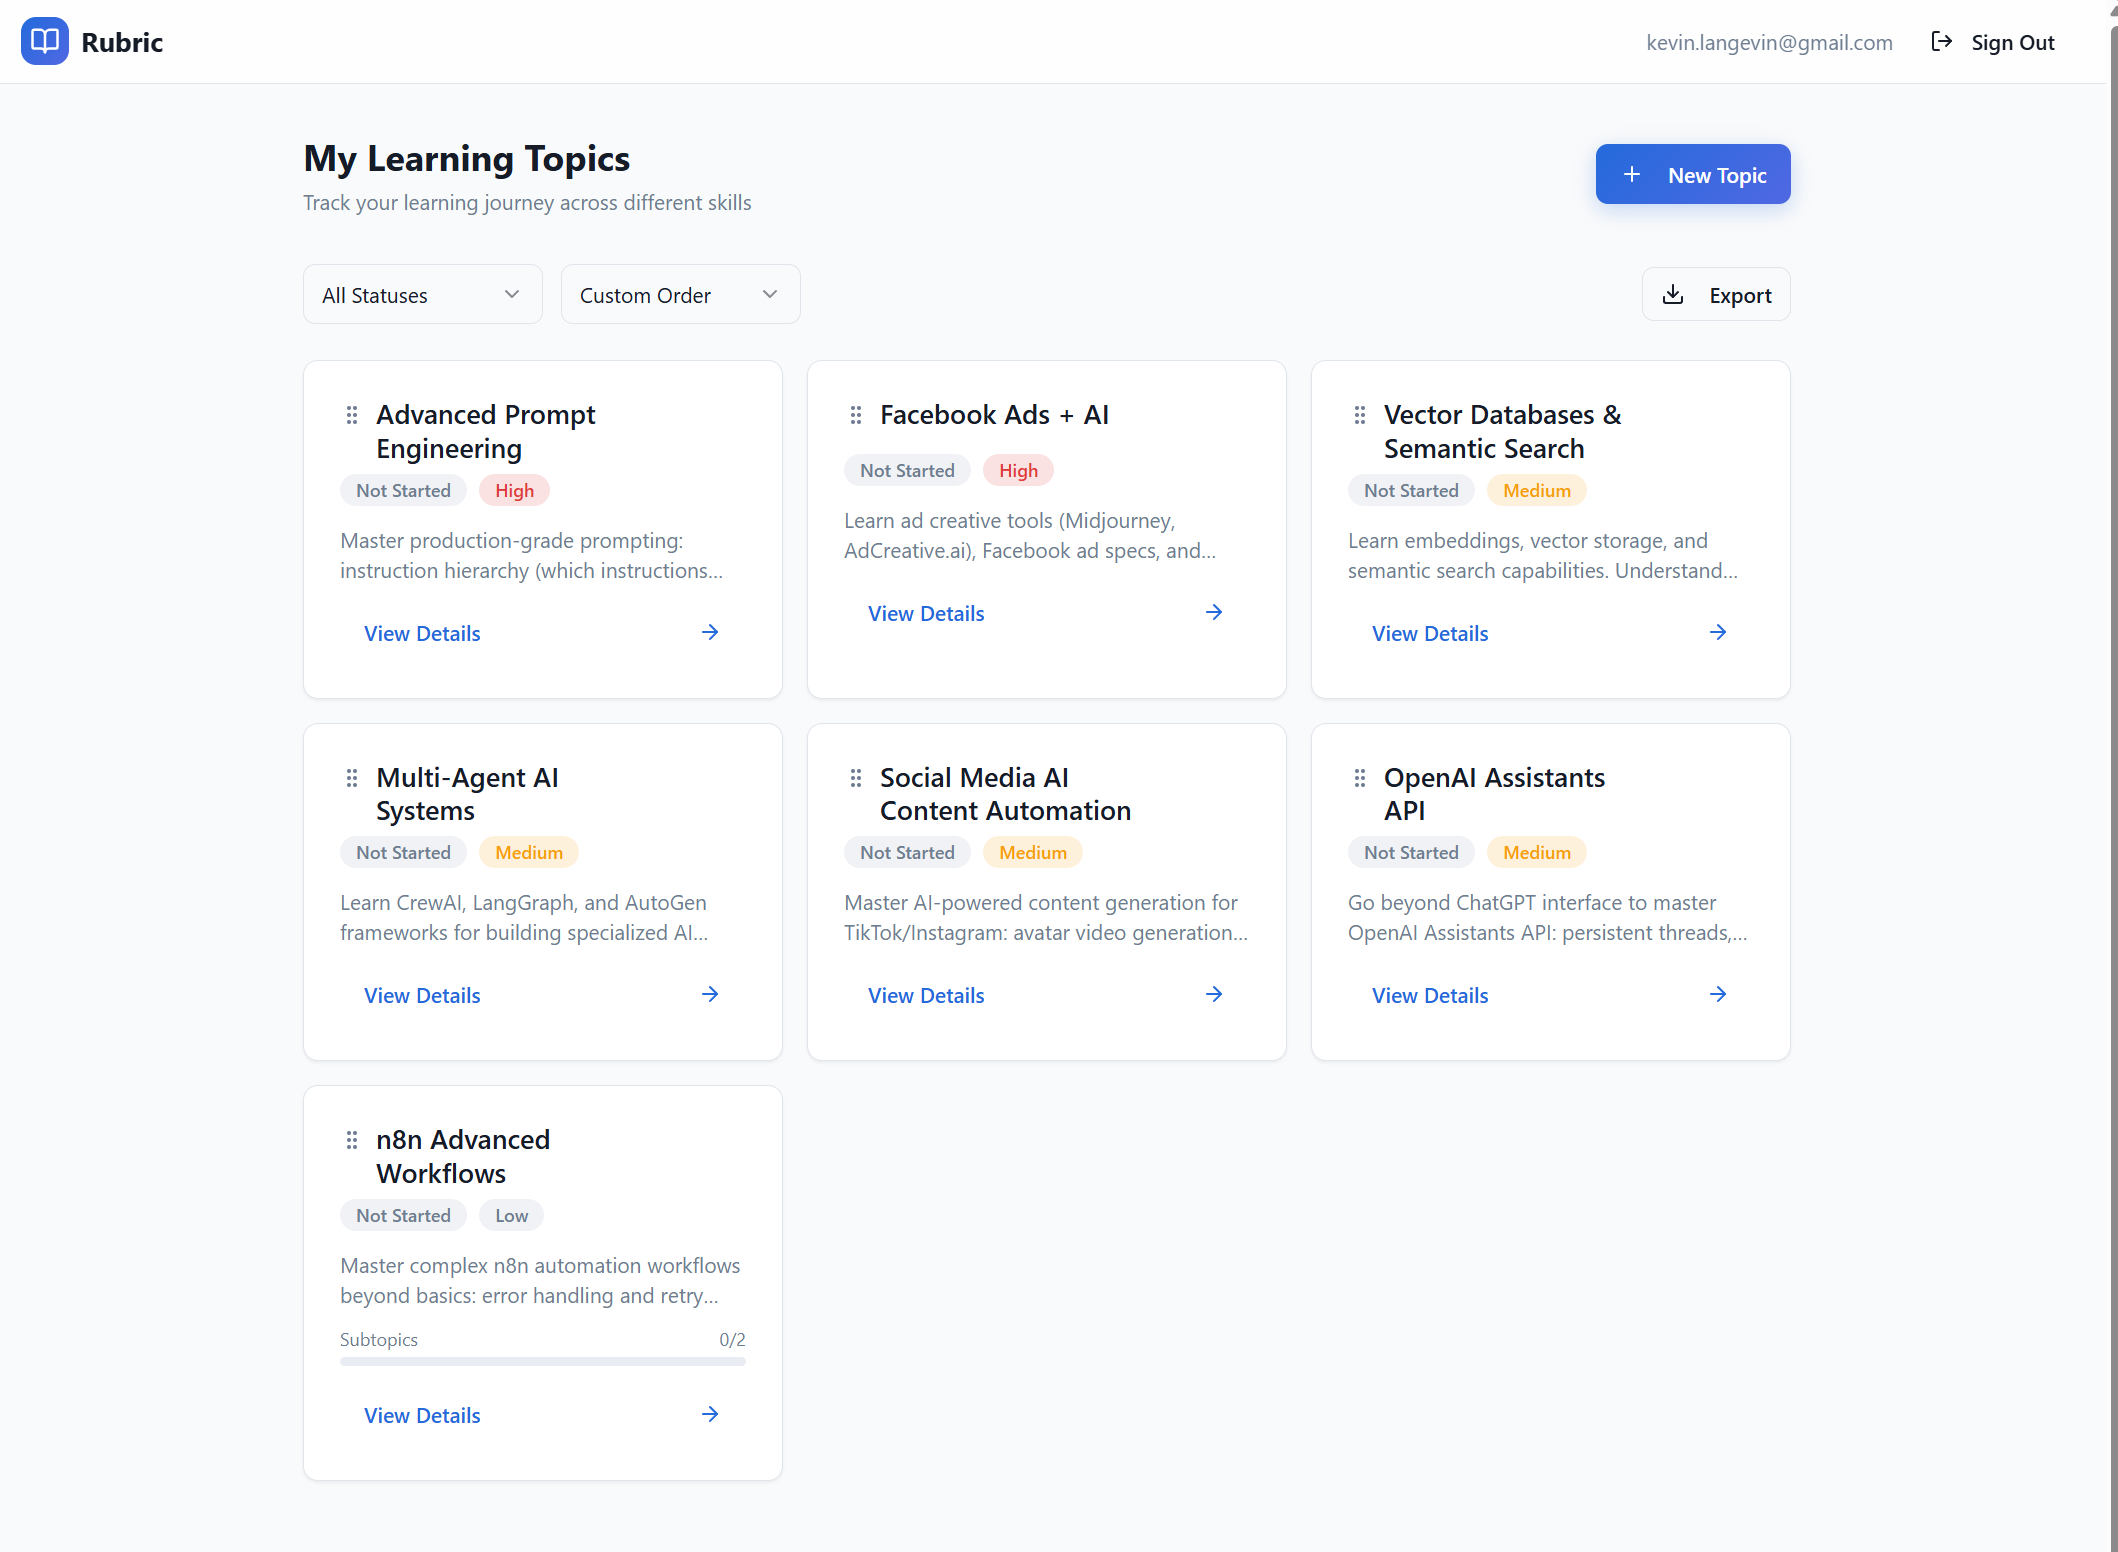Viewport: 2118px width, 1552px height.
Task: Click Sign Out in the top bar
Action: coord(2012,42)
